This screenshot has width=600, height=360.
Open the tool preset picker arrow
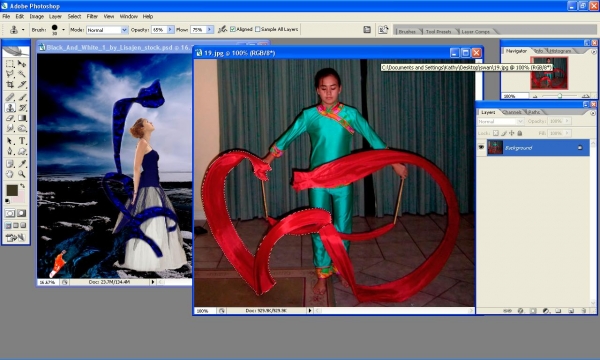(x=23, y=29)
